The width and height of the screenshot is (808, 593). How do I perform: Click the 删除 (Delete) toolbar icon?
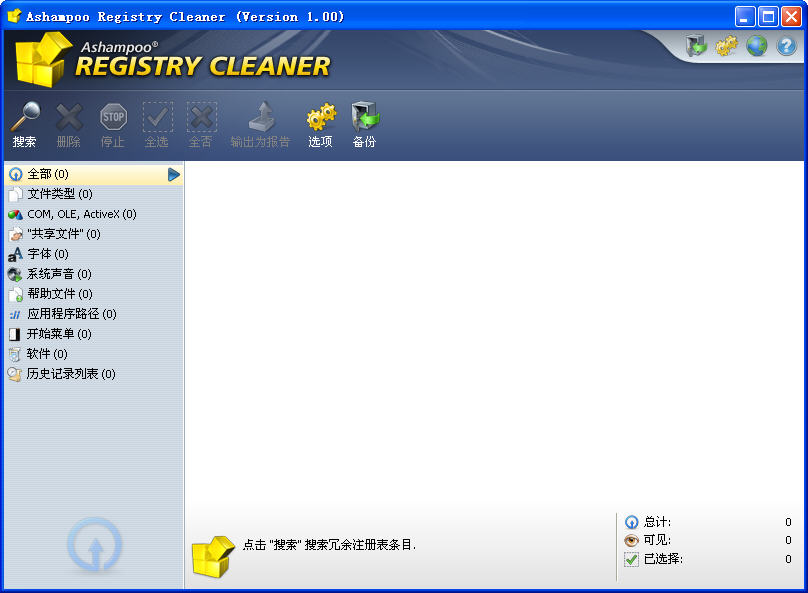pyautogui.click(x=69, y=118)
